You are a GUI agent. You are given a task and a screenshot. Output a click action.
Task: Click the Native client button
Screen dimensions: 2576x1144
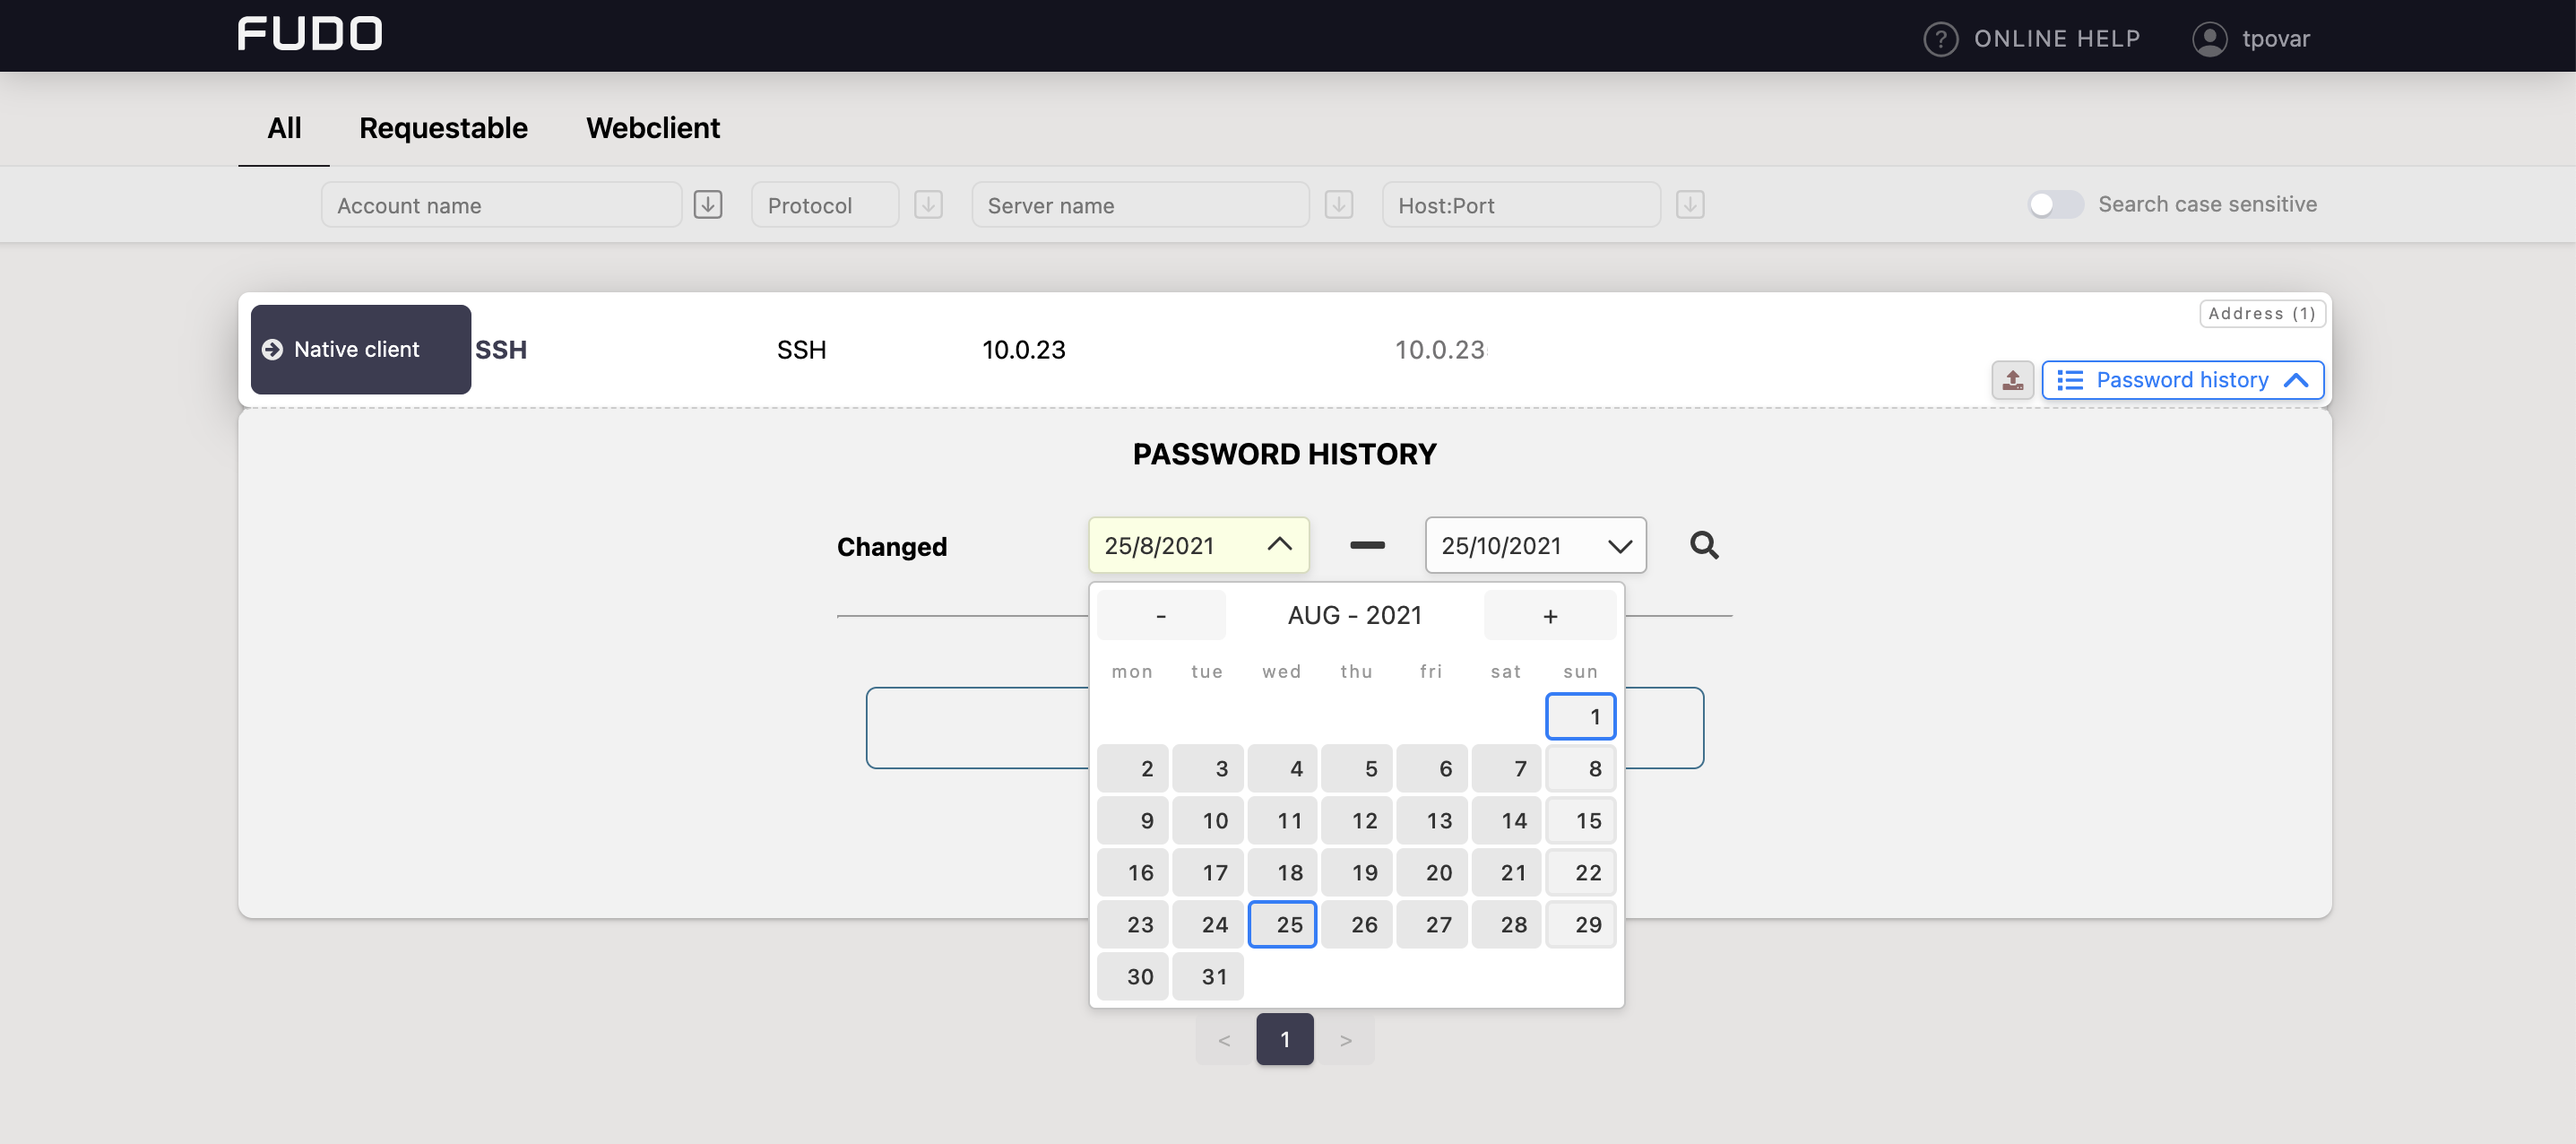361,349
